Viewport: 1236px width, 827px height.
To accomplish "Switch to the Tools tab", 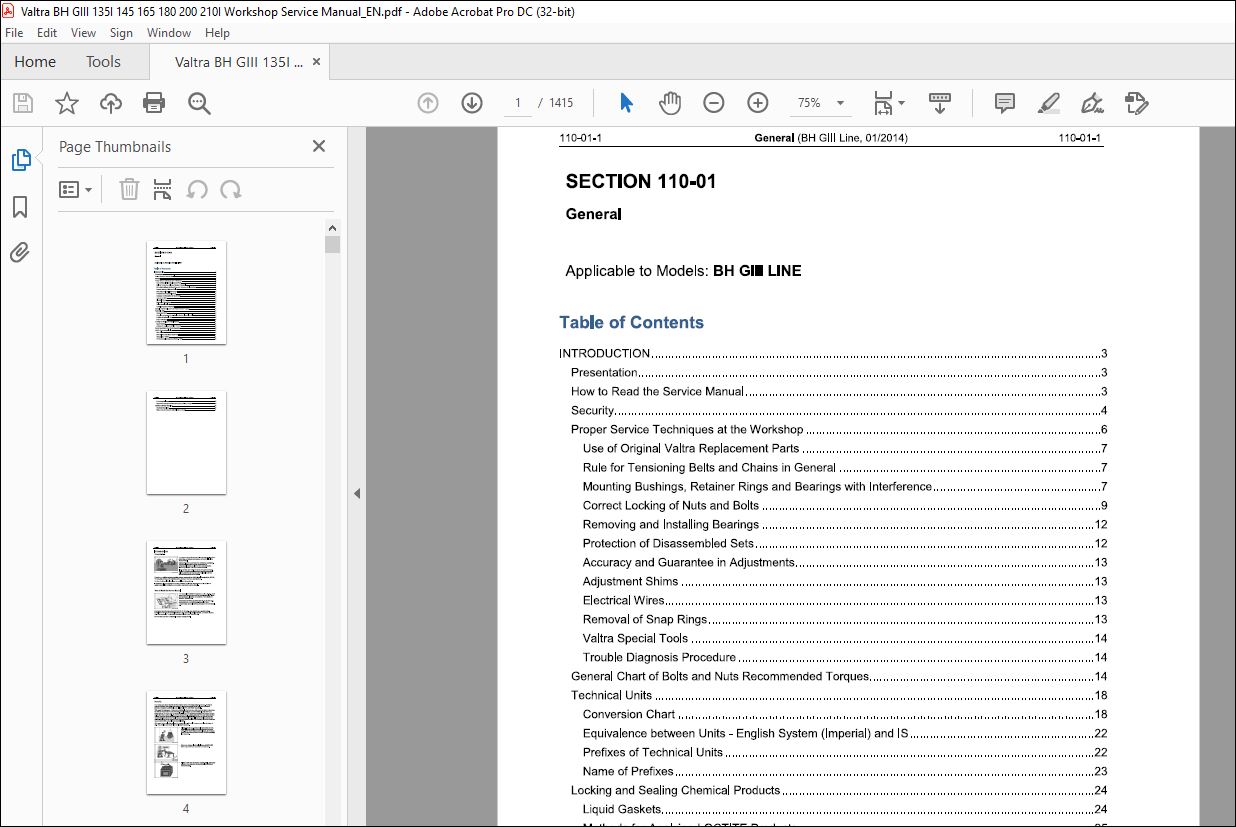I will 103,62.
